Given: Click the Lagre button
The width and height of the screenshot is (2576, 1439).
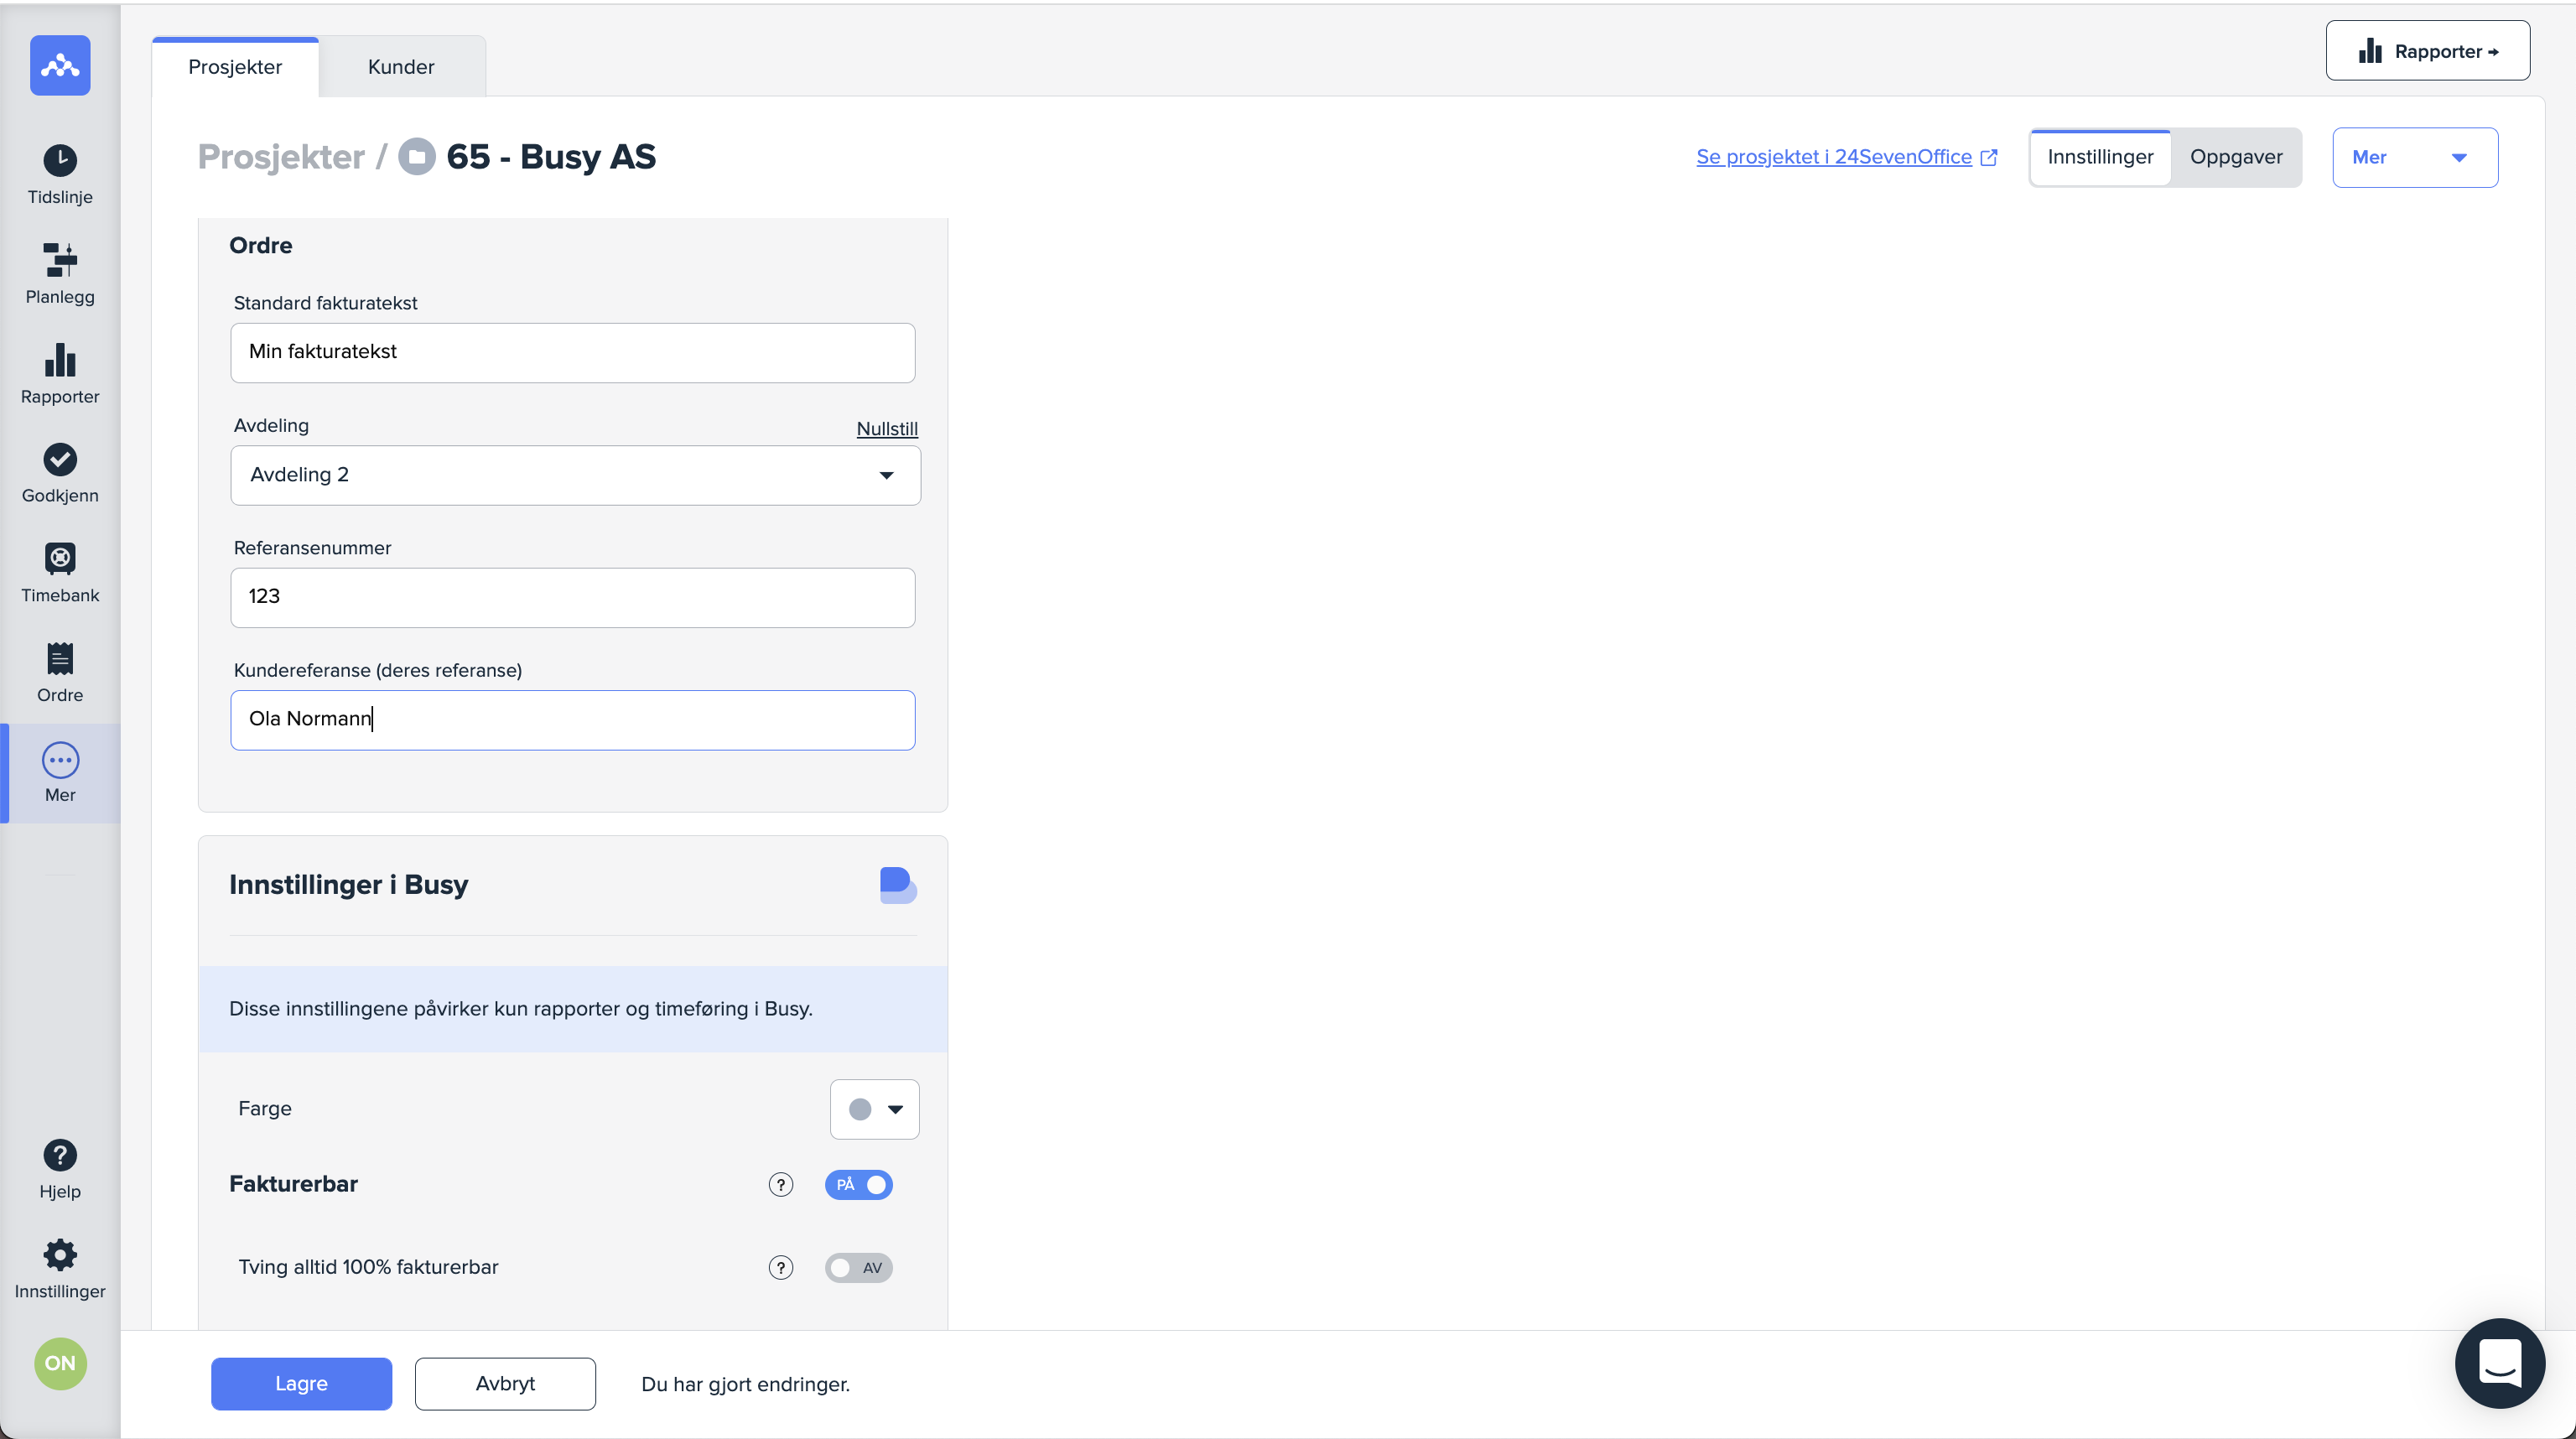Looking at the screenshot, I should point(301,1384).
